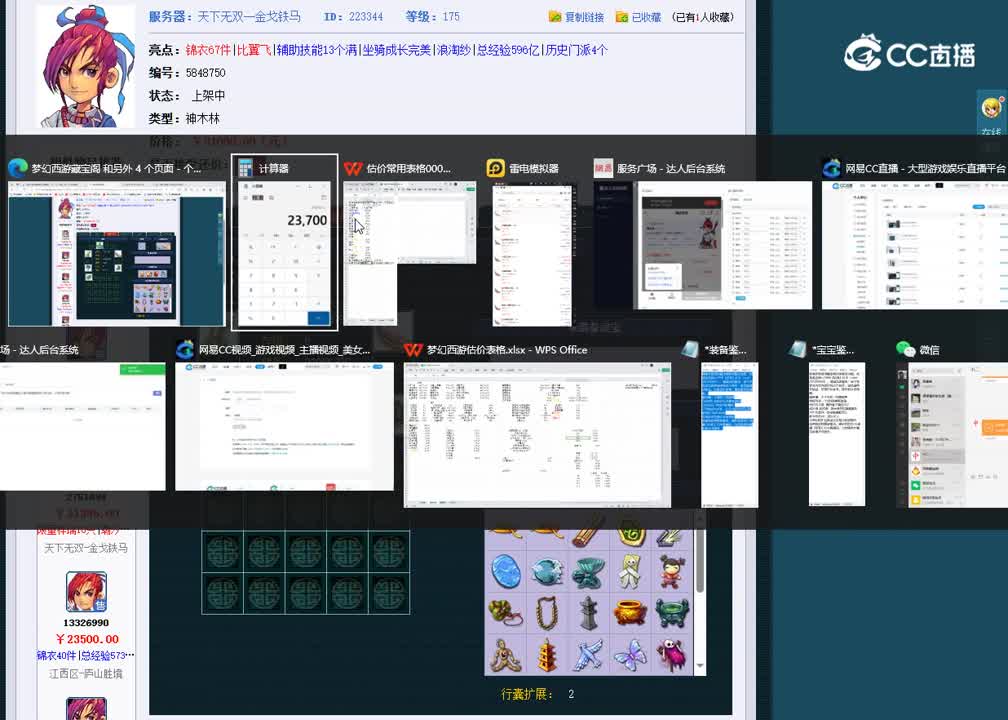Click notepad icon beside *宝宝鉴

798,350
